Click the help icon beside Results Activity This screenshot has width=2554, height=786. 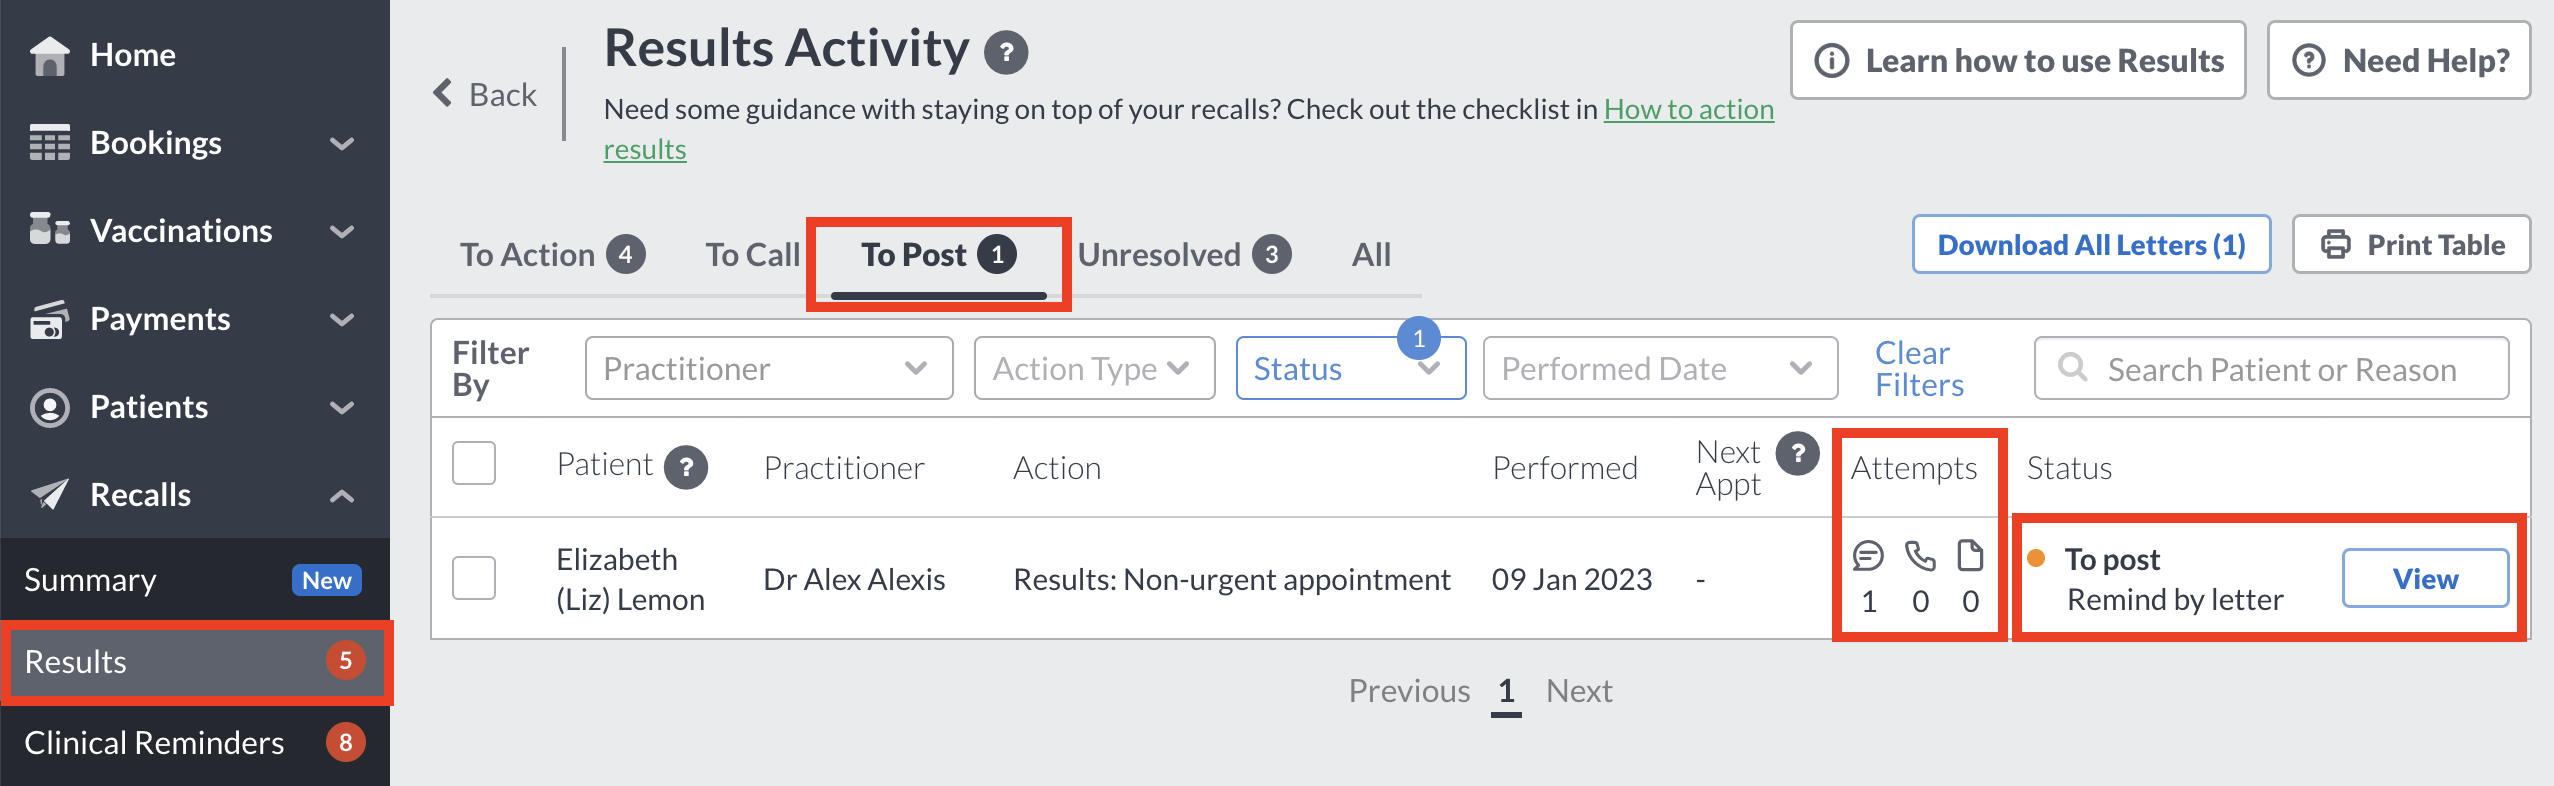(1006, 53)
